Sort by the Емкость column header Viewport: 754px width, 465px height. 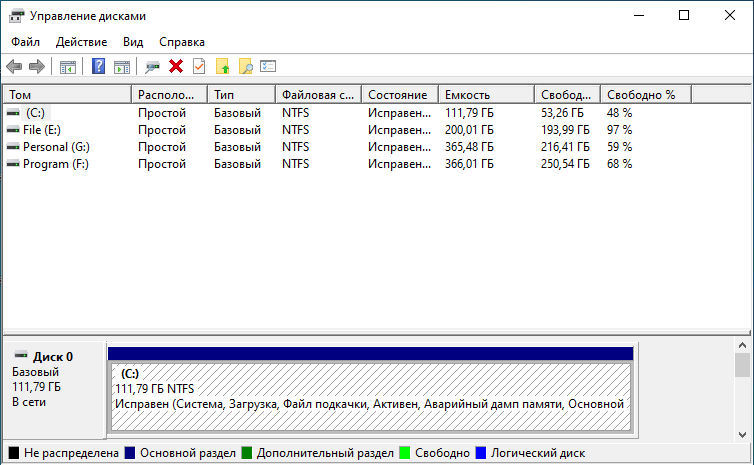pyautogui.click(x=487, y=95)
